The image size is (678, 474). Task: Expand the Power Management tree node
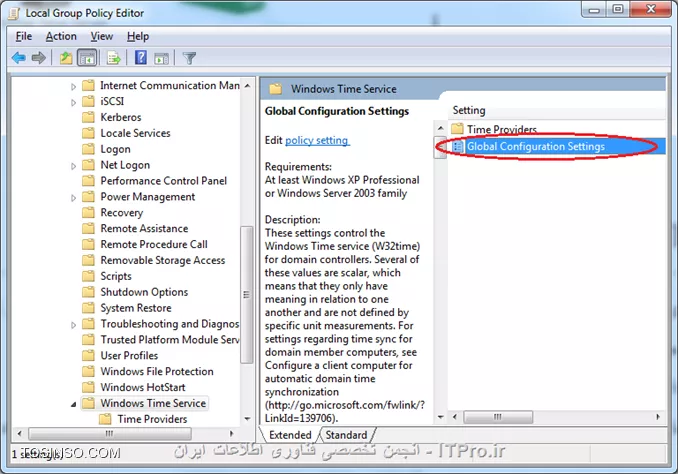(74, 198)
